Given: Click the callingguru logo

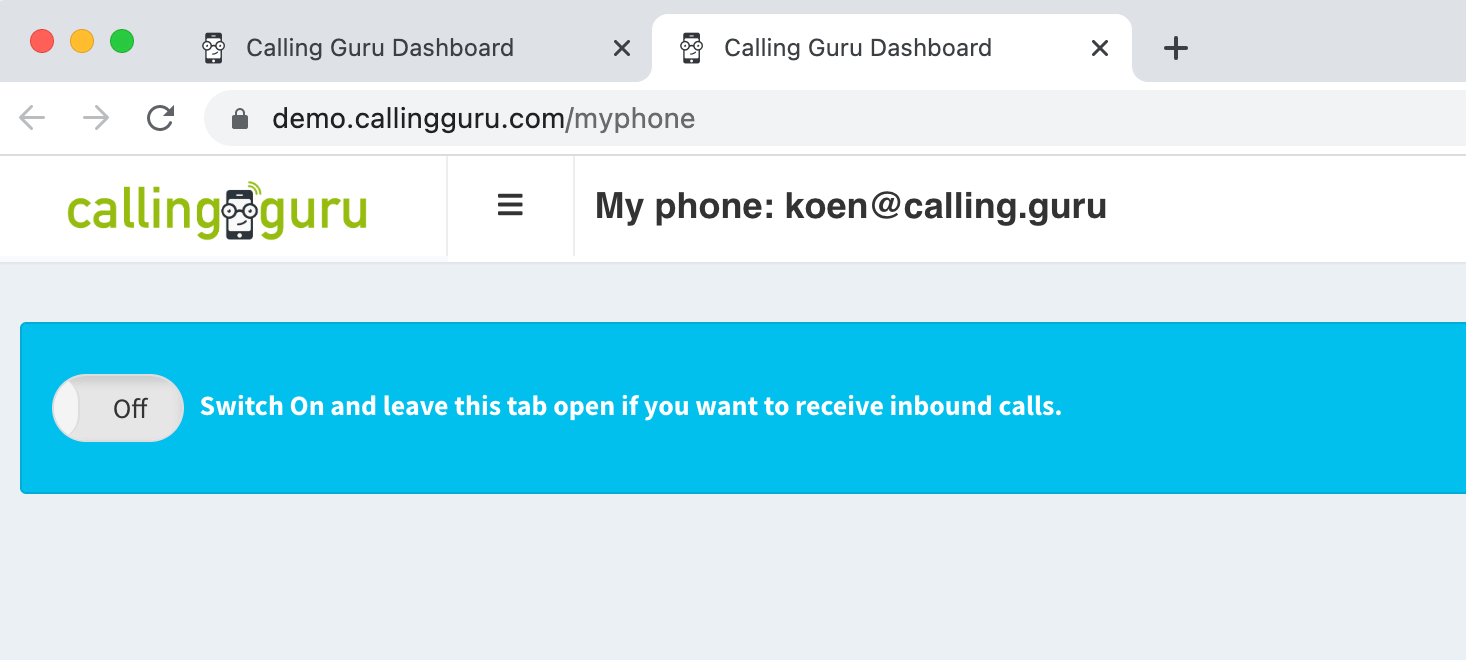Looking at the screenshot, I should tap(217, 209).
